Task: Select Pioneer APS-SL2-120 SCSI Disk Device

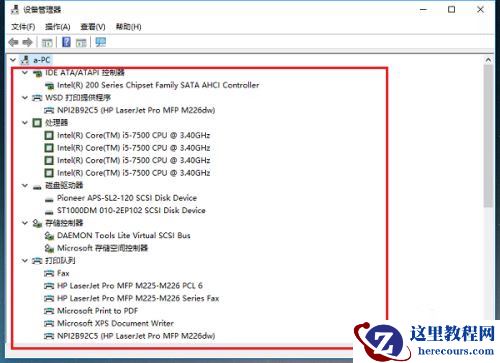Action: click(x=127, y=198)
